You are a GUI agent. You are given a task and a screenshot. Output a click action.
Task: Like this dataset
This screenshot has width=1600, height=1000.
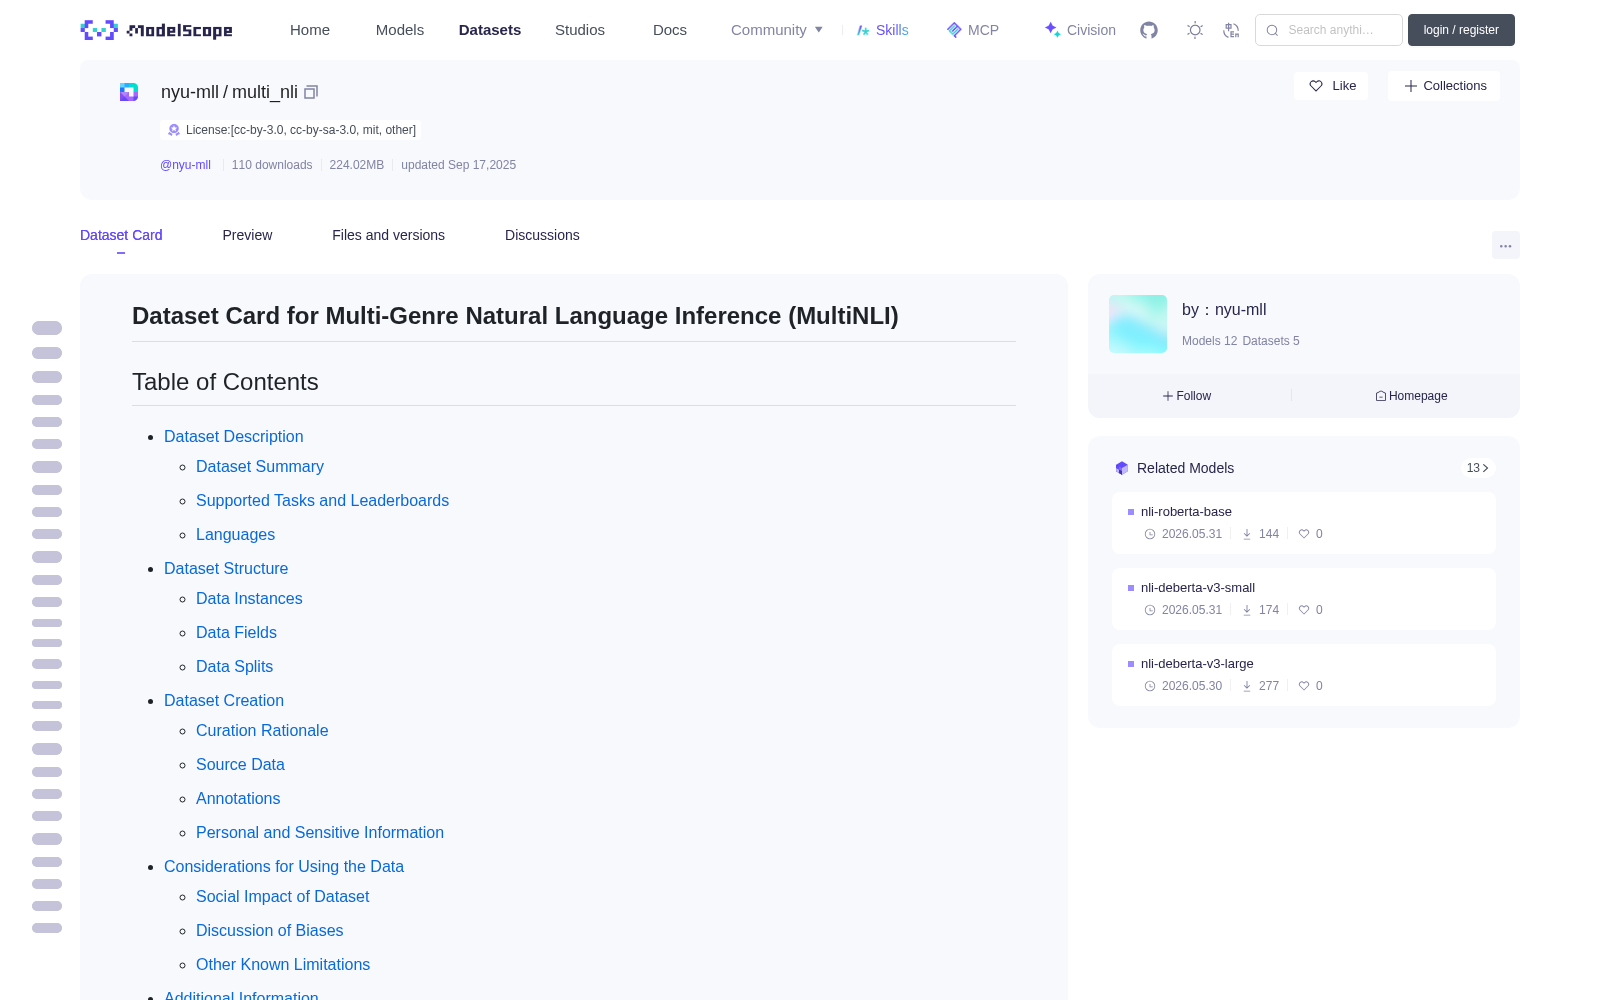[x=1332, y=86]
